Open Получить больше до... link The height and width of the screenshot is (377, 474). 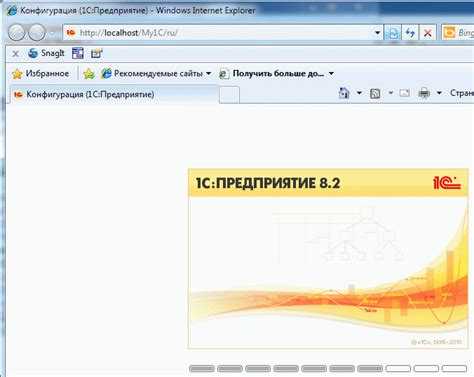click(x=272, y=73)
